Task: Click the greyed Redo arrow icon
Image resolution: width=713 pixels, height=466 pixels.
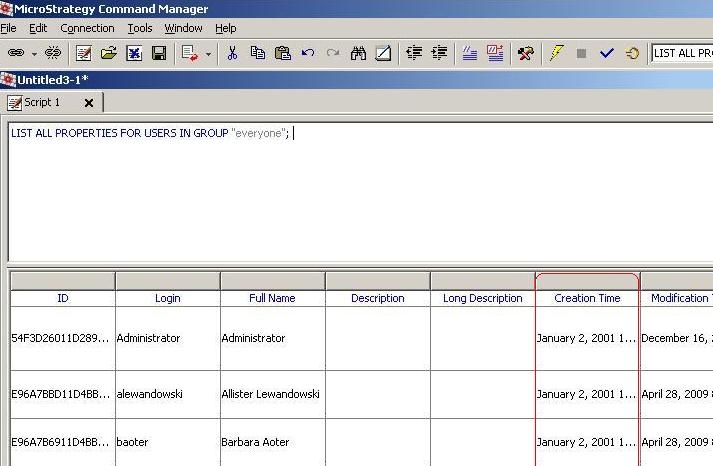Action: point(333,53)
